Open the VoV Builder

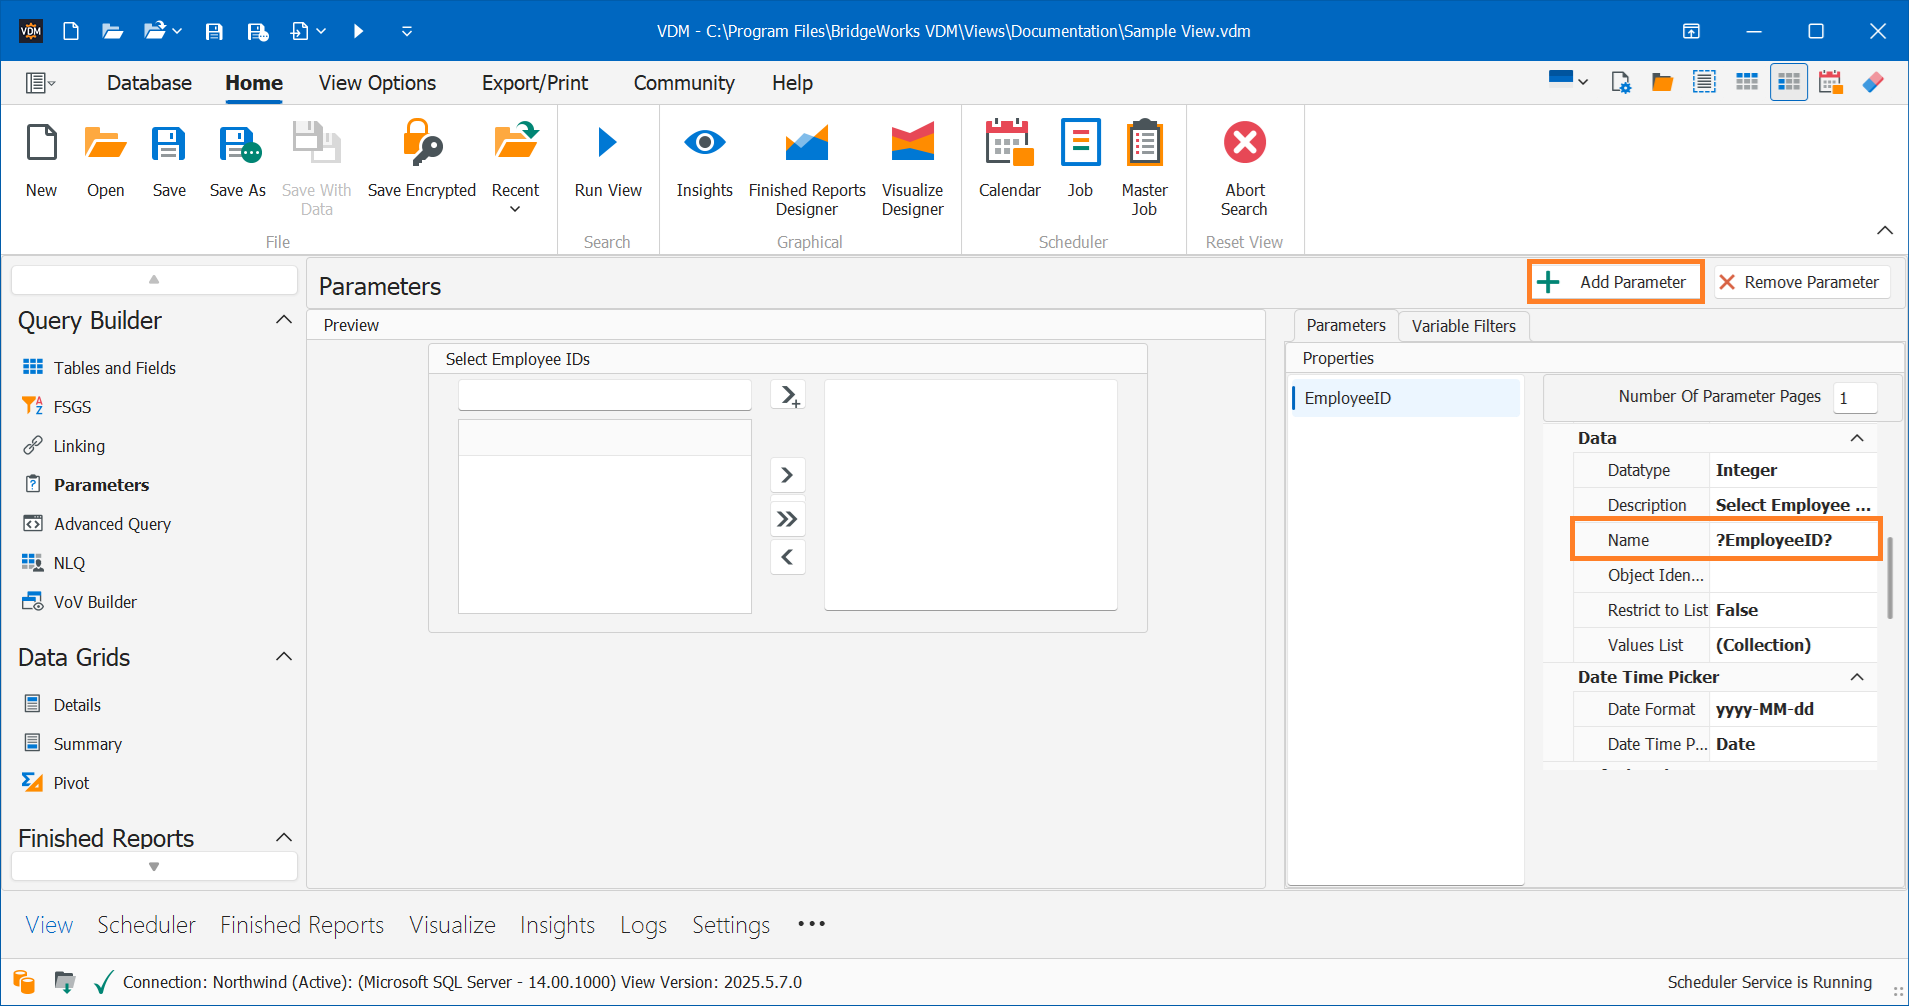coord(95,601)
